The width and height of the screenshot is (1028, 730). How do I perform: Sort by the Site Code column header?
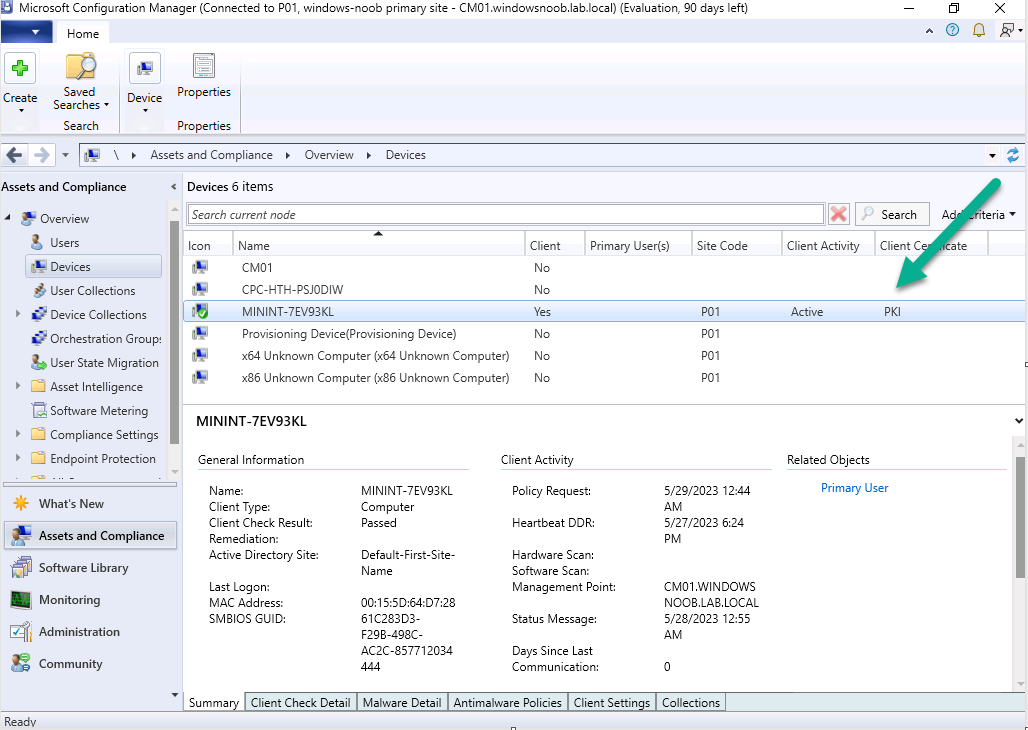(x=737, y=245)
